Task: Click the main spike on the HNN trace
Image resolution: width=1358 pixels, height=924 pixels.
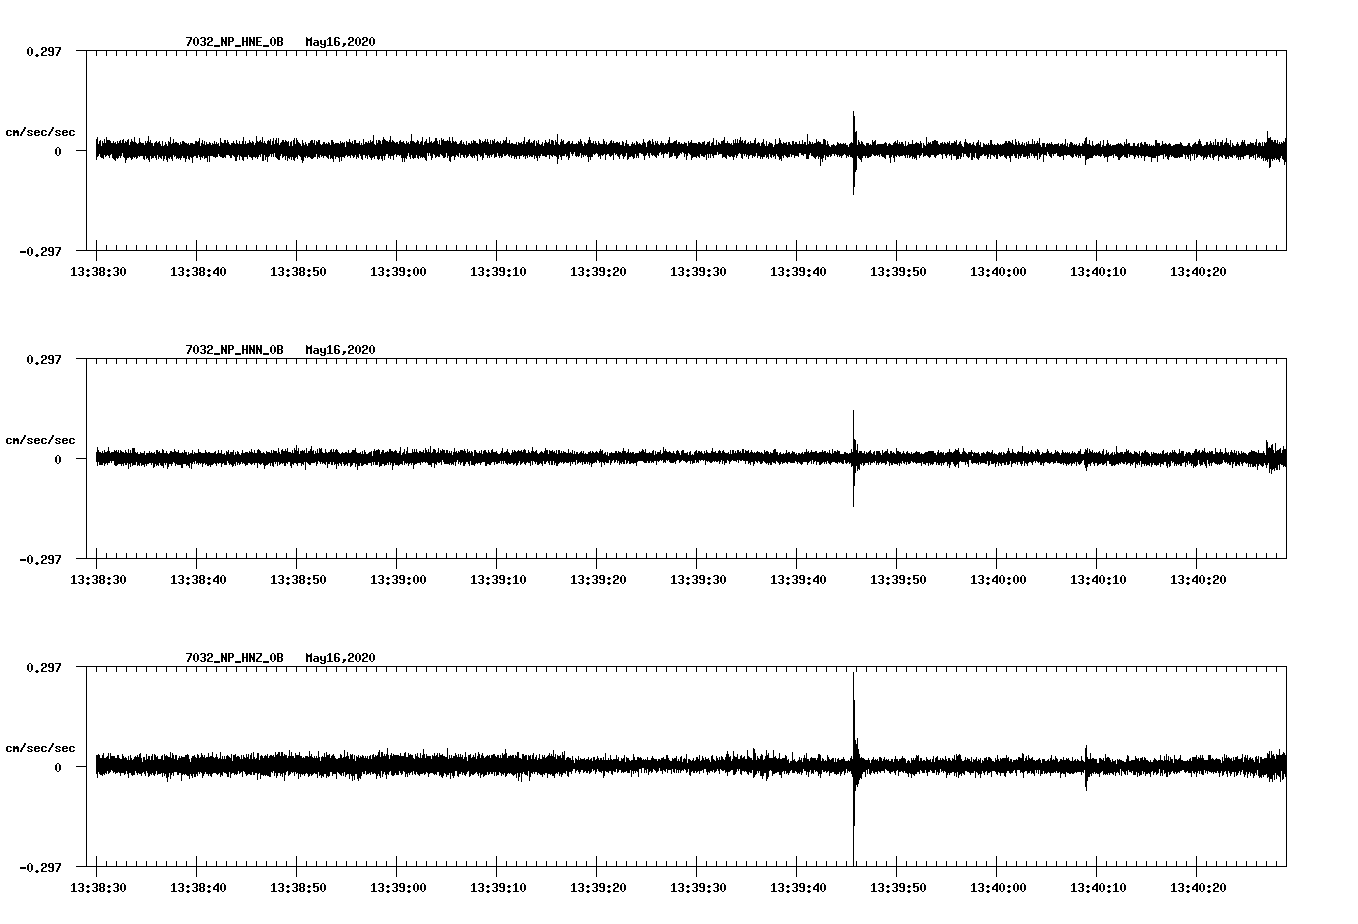Action: (x=854, y=458)
